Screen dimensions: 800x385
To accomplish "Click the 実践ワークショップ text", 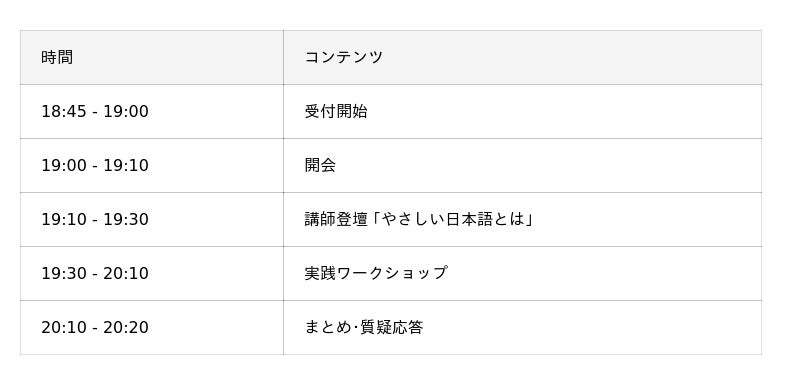I will click(x=376, y=273).
